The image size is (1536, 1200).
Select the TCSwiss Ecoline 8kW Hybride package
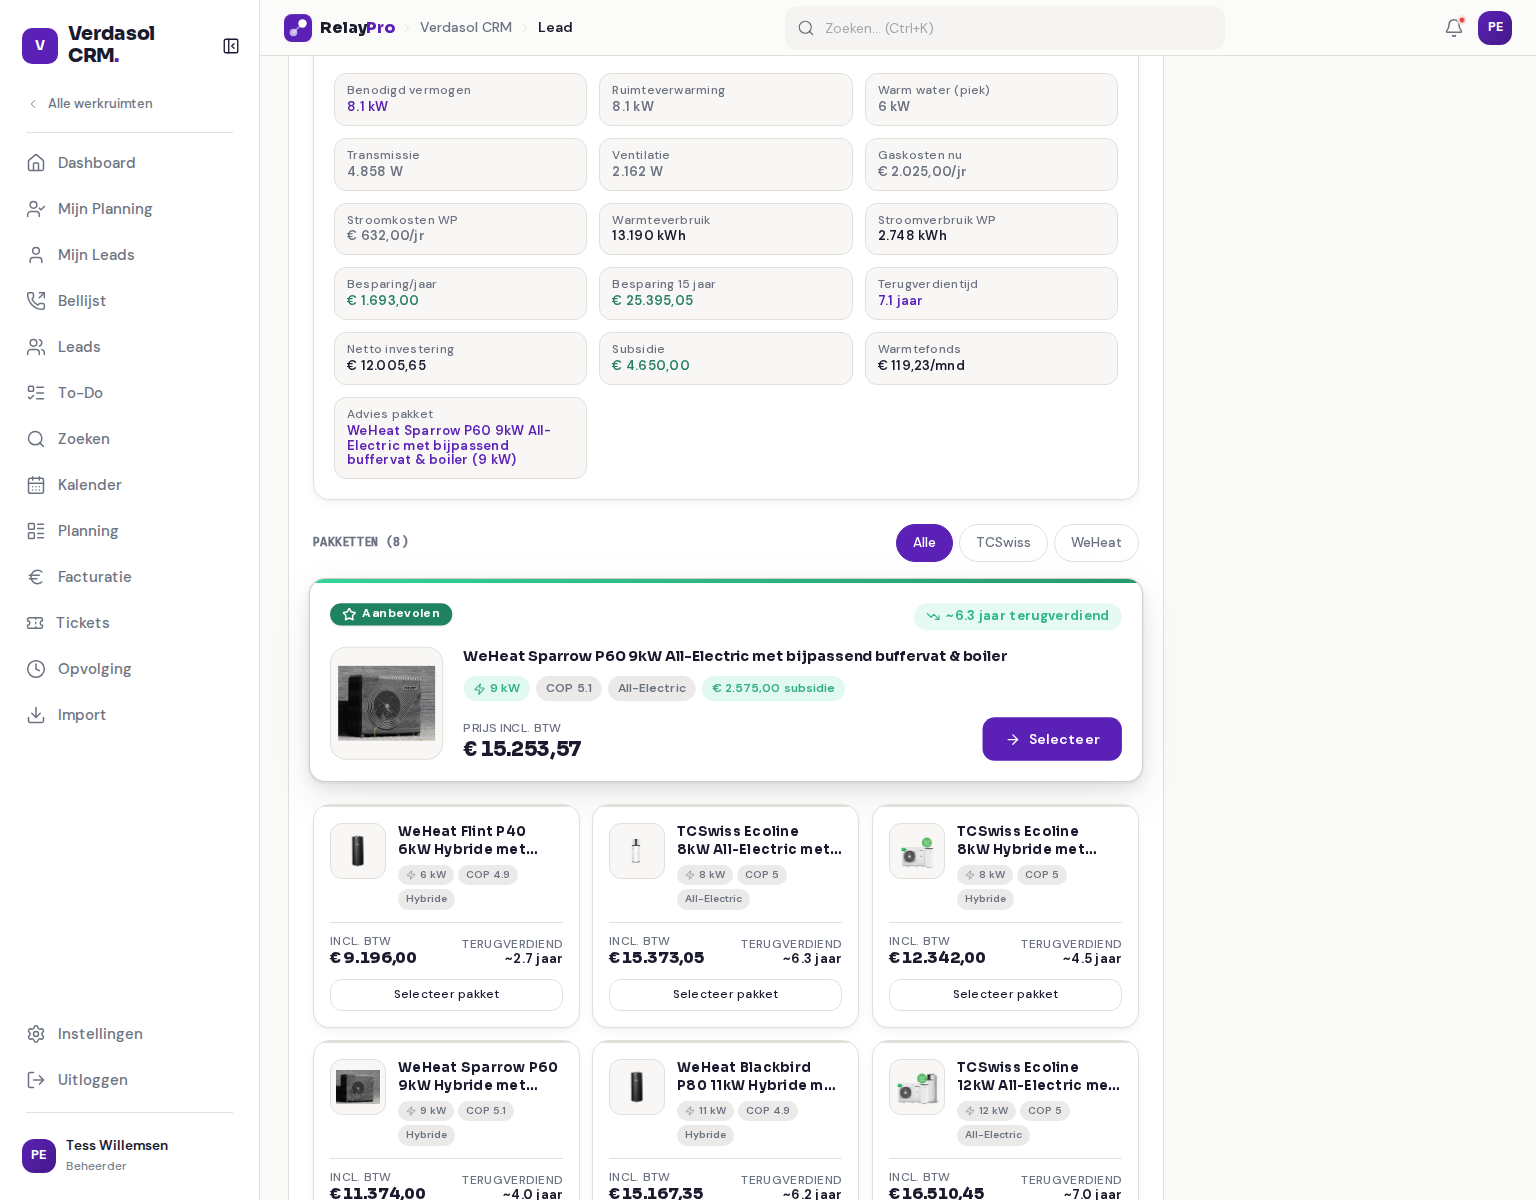(1005, 995)
